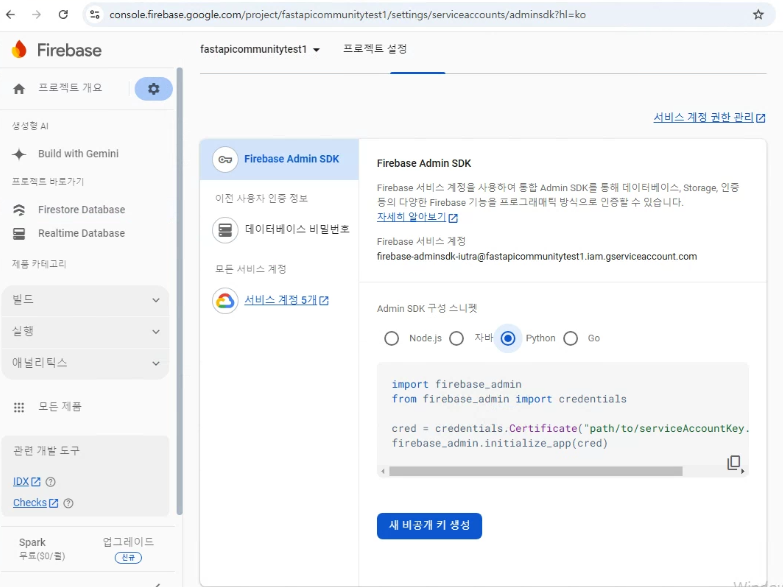
Task: Select the Python radio button
Action: click(508, 338)
